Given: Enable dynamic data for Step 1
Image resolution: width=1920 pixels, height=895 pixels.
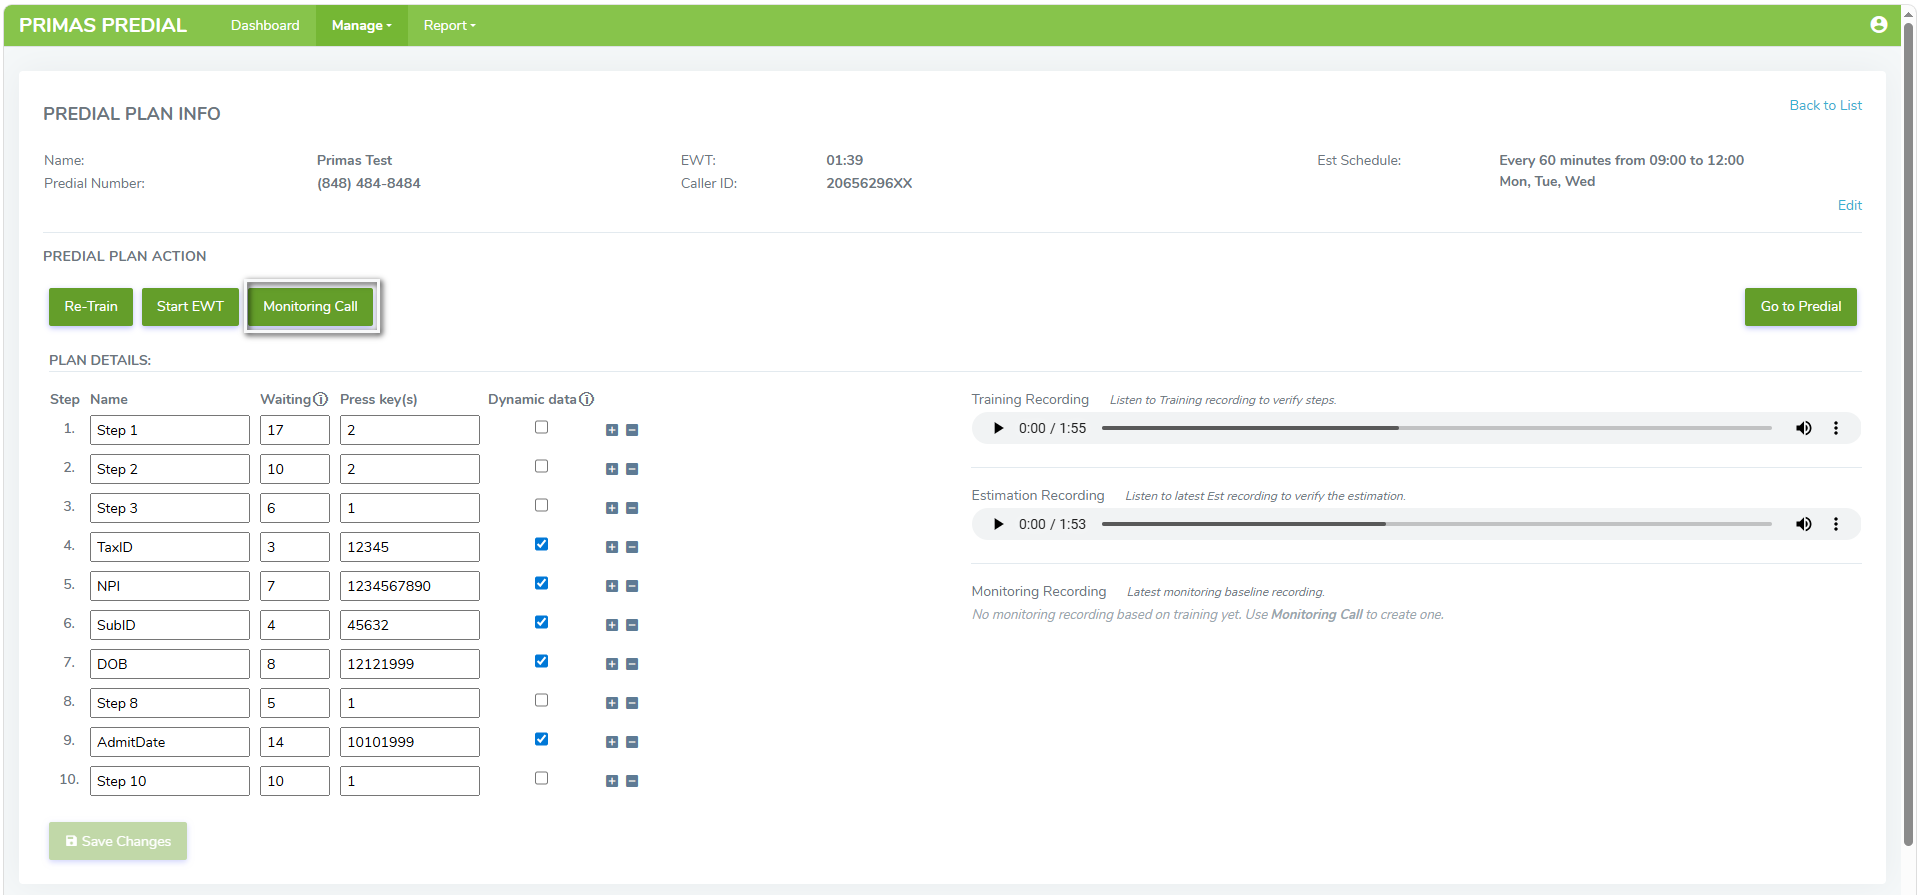Looking at the screenshot, I should [541, 427].
